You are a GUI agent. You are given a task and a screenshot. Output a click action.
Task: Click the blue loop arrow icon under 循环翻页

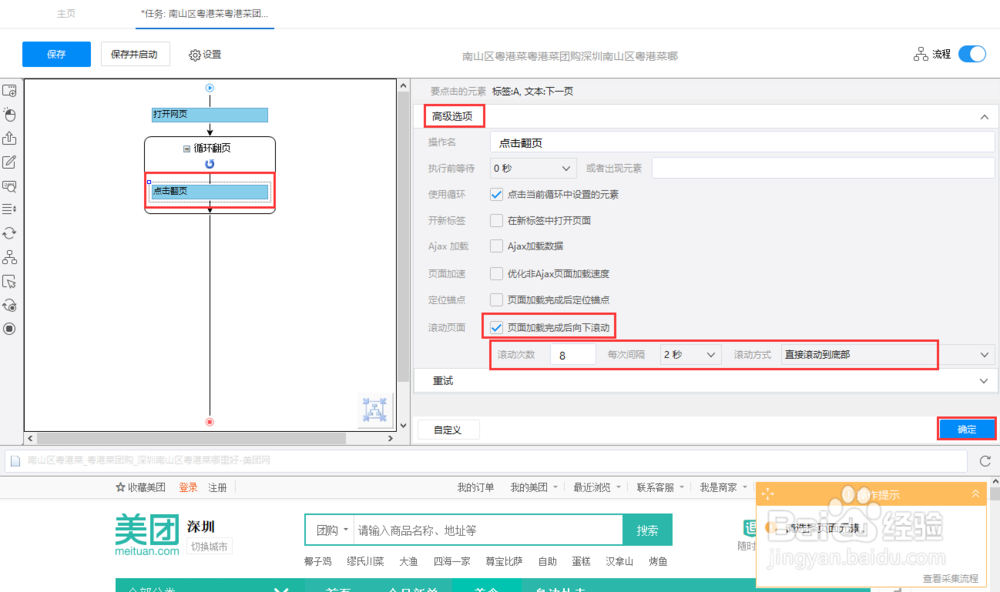click(x=209, y=164)
